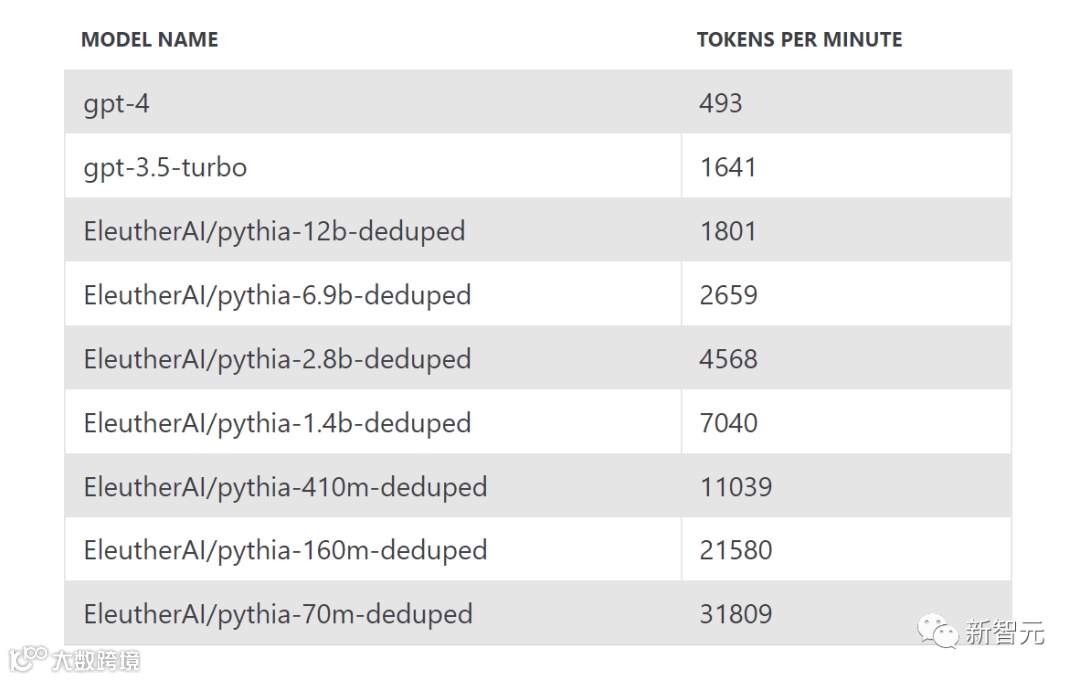This screenshot has width=1080, height=680.
Task: Click the 新智元 watermark text
Action: click(x=1005, y=632)
